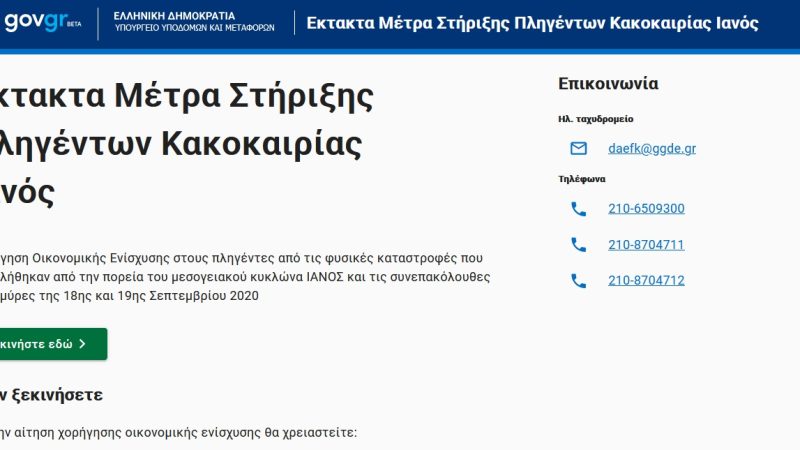Screen dimensions: 800x450
Task: Click the phone icon beside 210-8704712
Action: (578, 281)
